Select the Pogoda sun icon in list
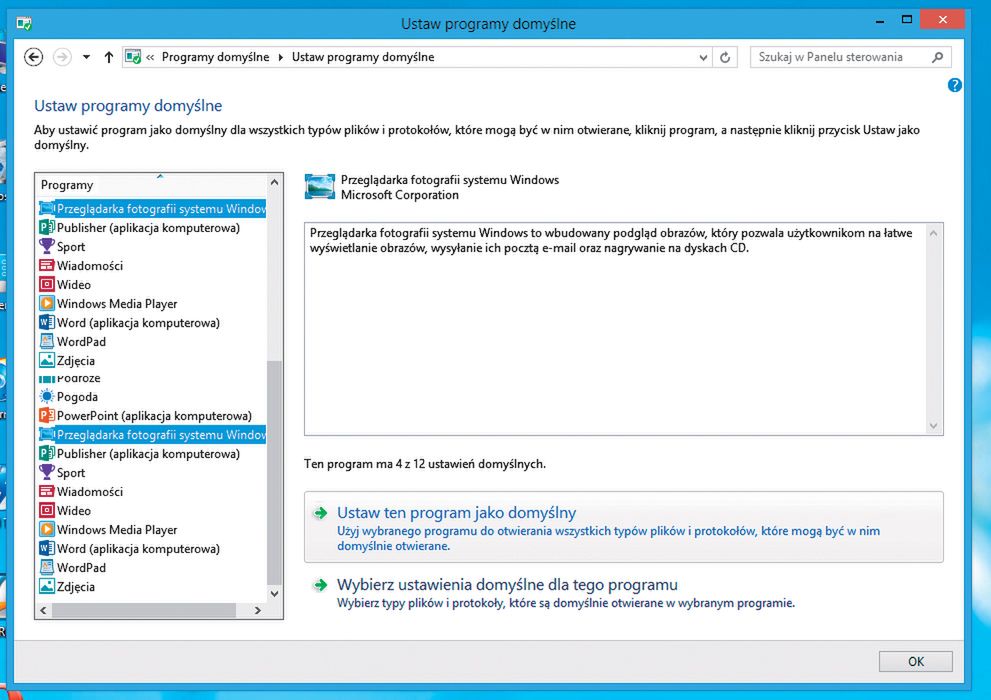The width and height of the screenshot is (991, 700). (x=47, y=397)
